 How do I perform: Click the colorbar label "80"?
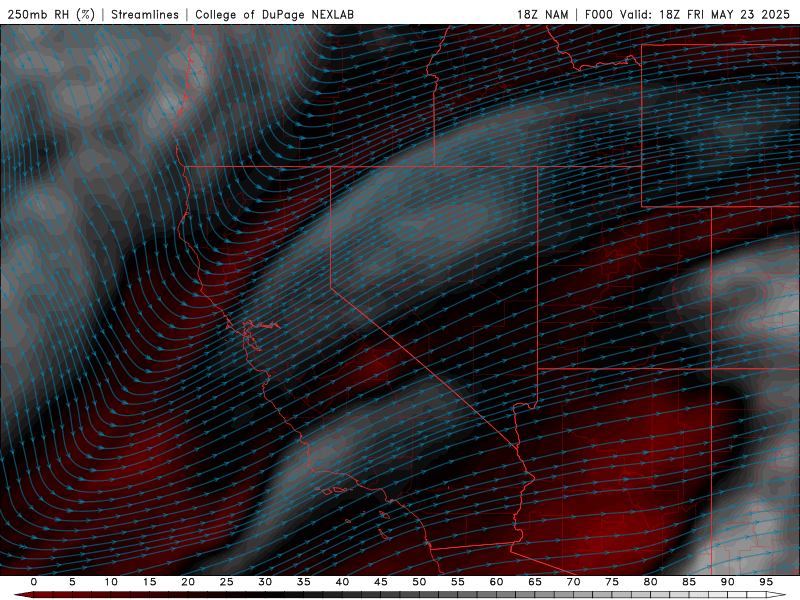click(650, 582)
